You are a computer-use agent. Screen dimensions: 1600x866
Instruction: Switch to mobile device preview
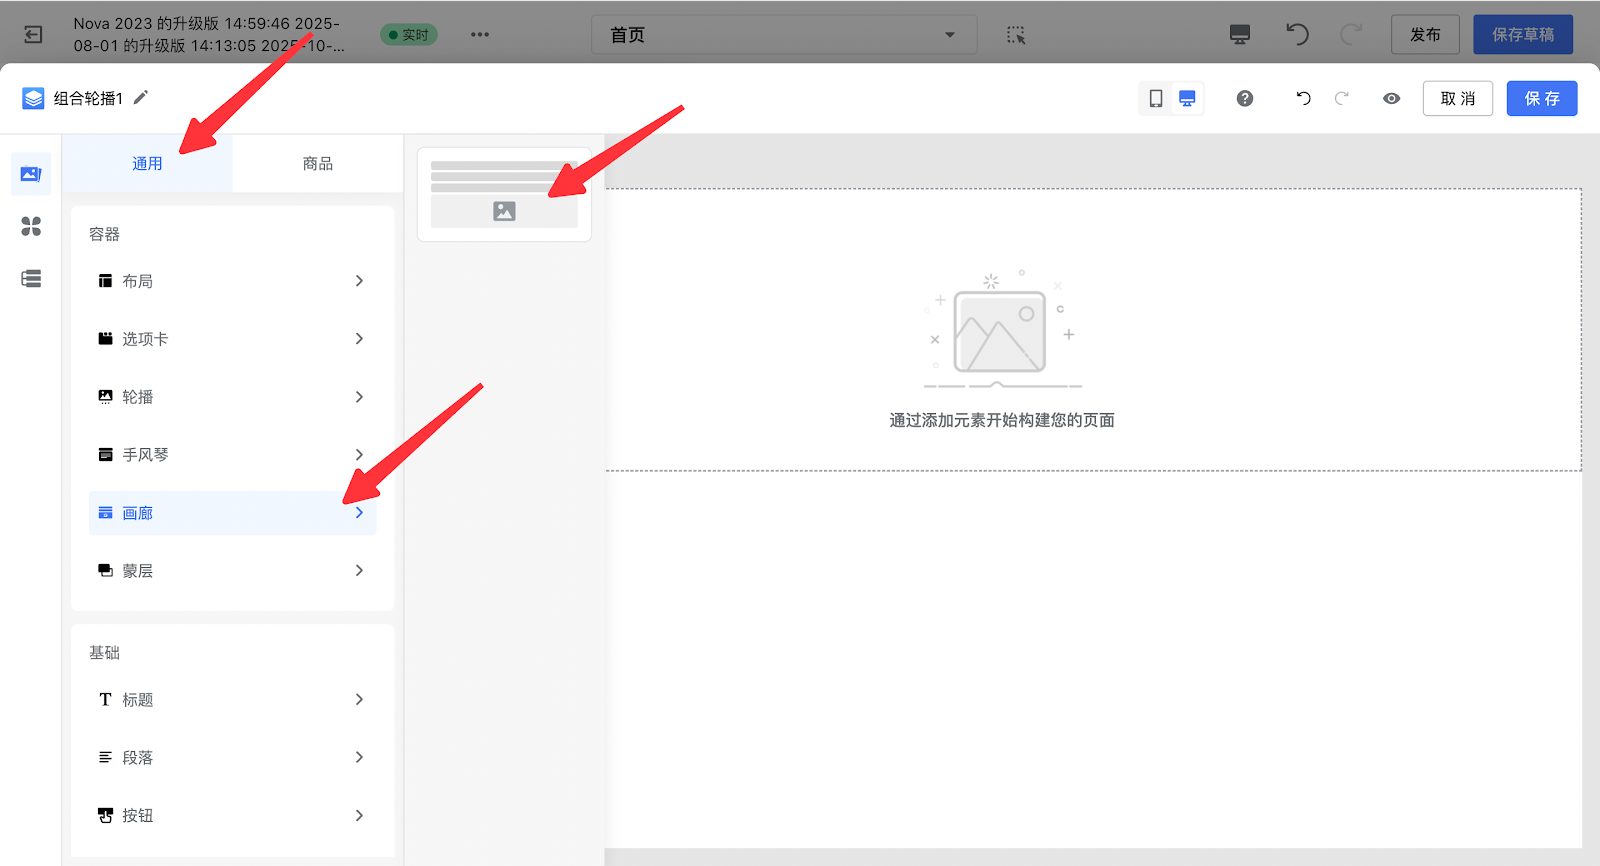(x=1156, y=98)
